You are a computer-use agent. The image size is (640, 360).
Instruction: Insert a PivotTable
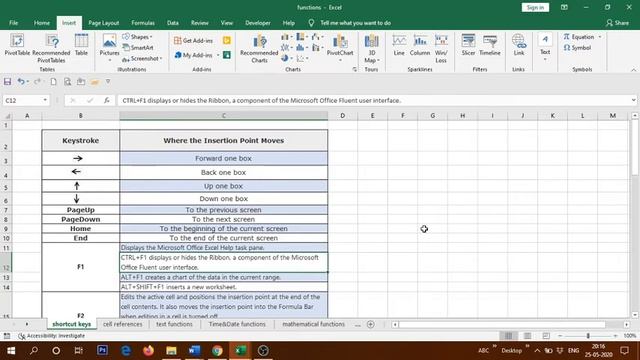17,45
